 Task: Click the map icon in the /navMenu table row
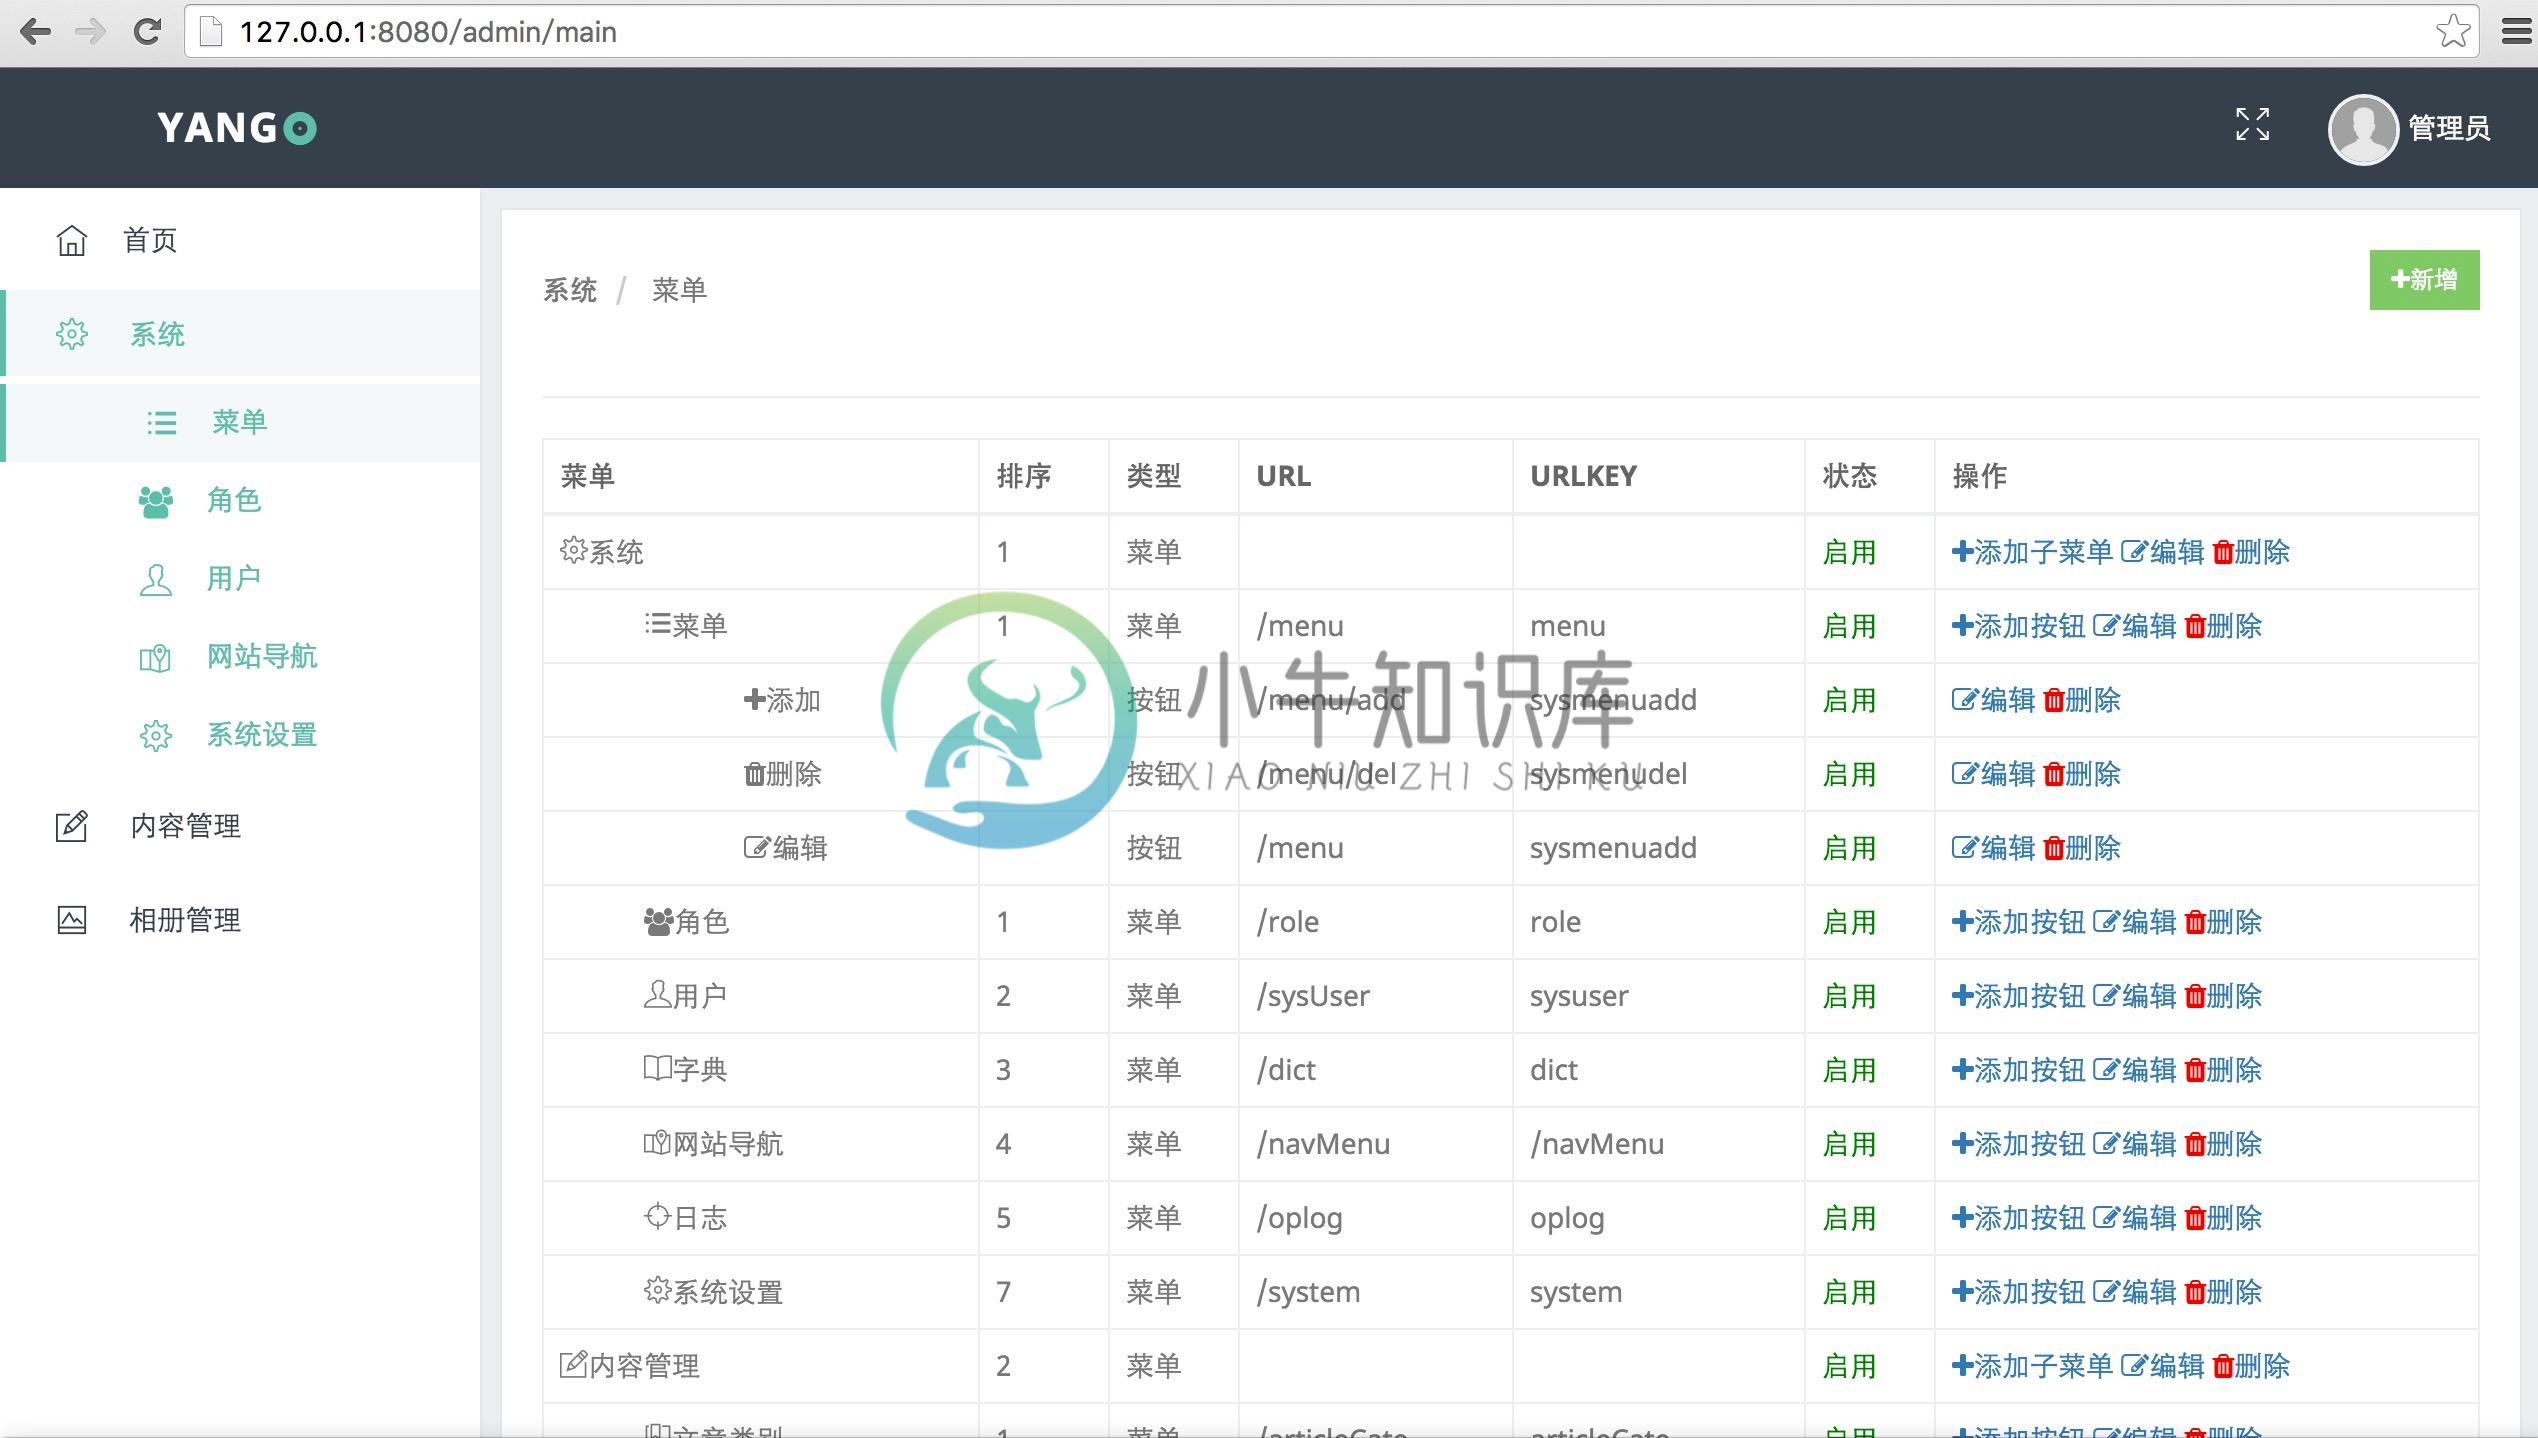point(657,1142)
